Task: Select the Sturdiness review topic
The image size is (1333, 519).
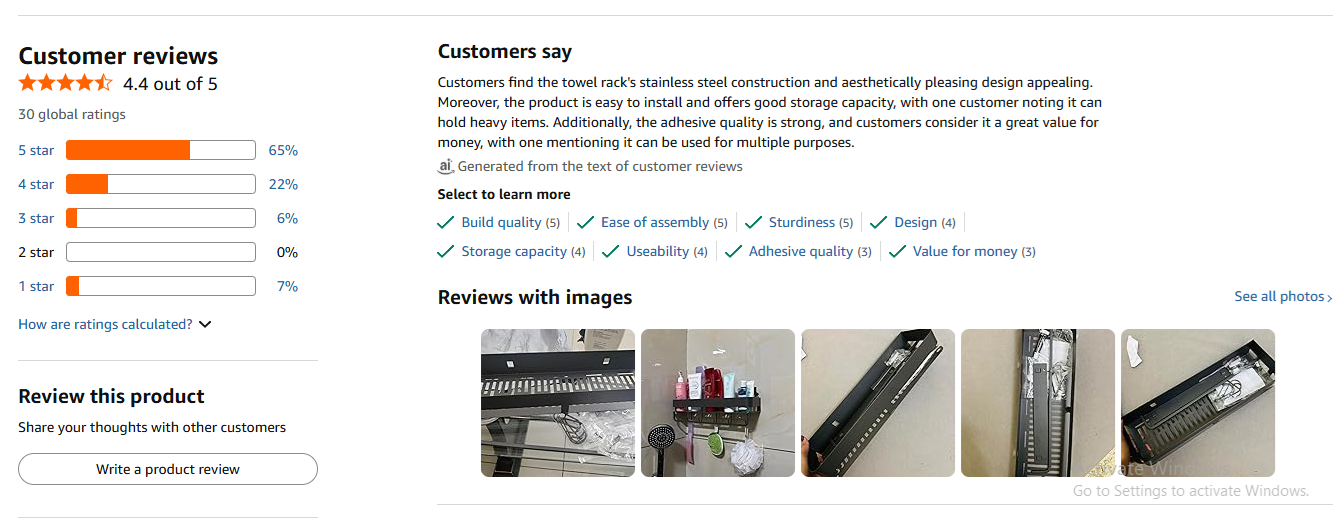Action: click(801, 222)
